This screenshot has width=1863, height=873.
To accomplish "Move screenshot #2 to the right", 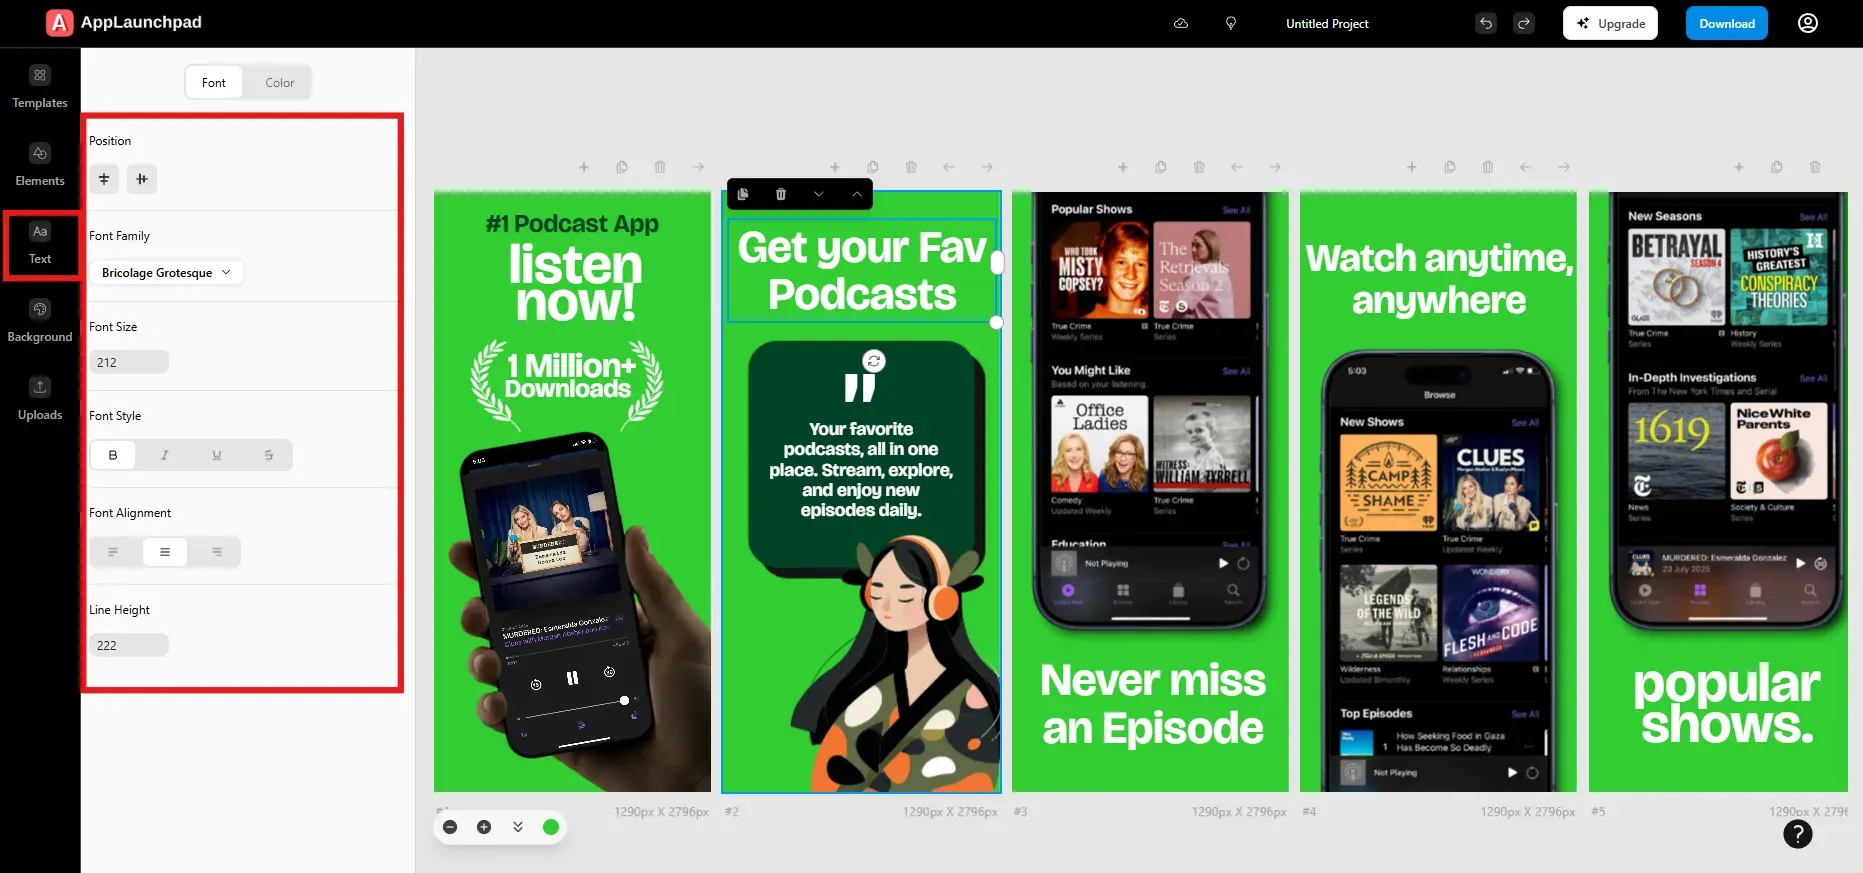I will tap(987, 167).
